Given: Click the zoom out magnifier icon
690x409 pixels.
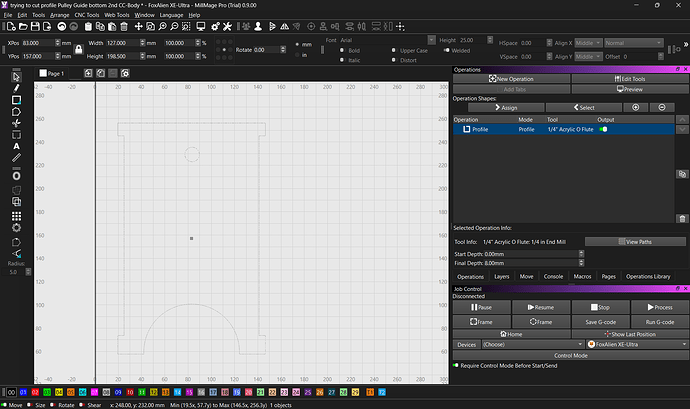Looking at the screenshot, I should coord(174,26).
